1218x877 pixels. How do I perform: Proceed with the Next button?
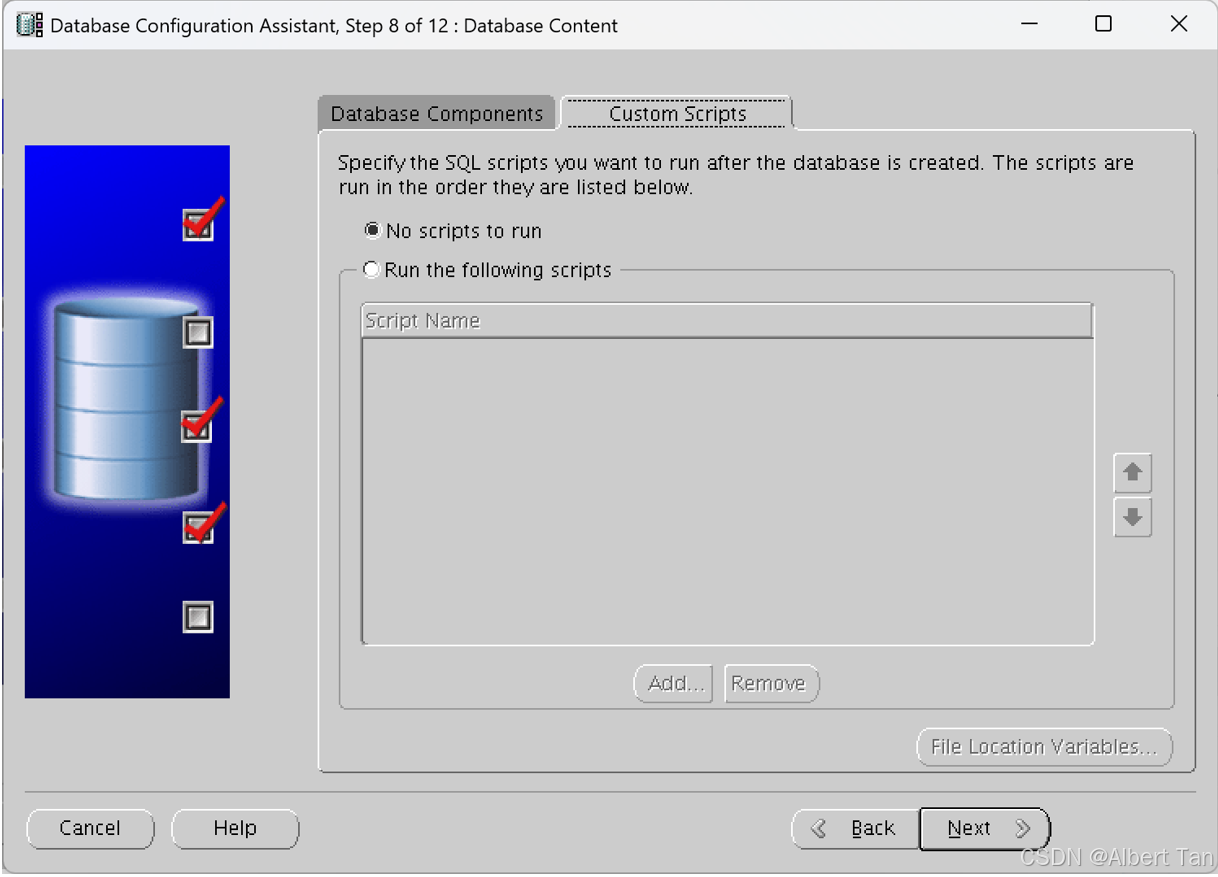click(x=985, y=828)
